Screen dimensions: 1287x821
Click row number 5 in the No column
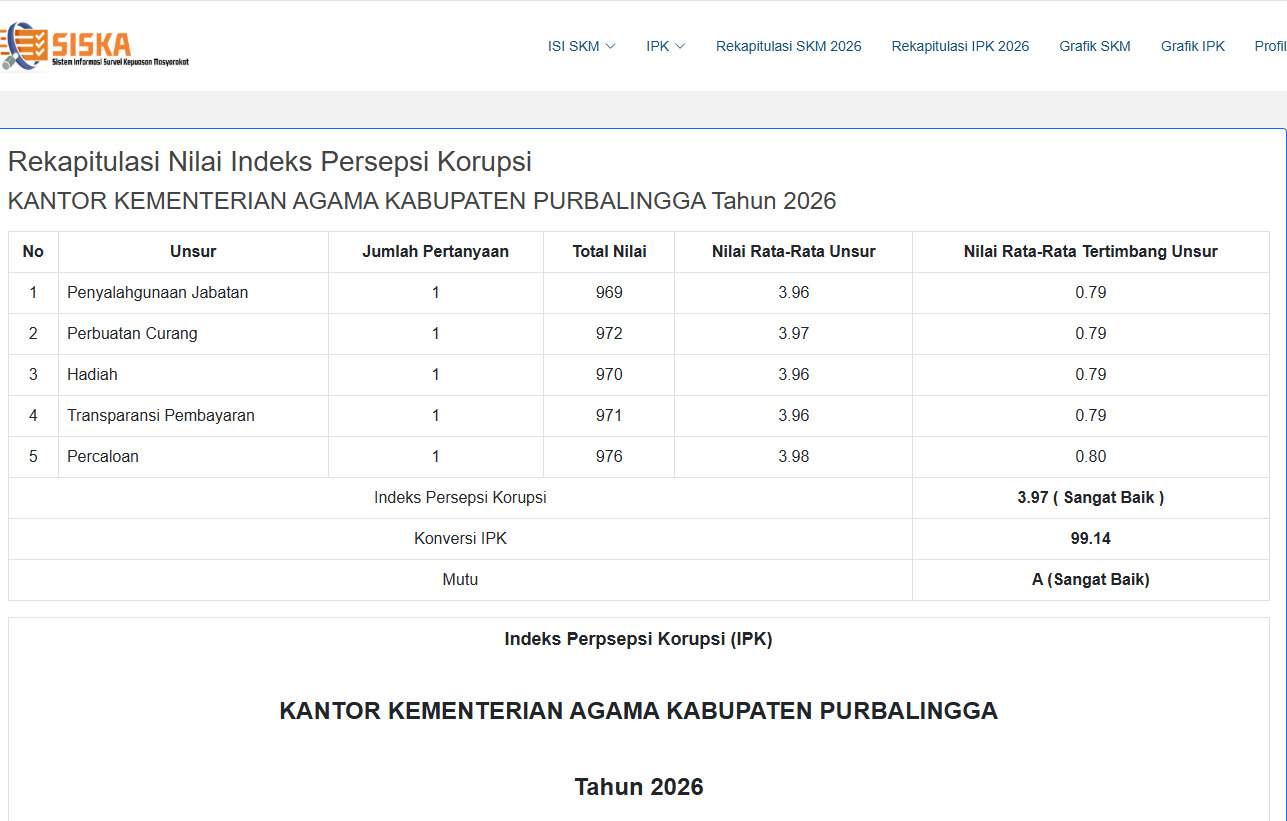pos(33,457)
